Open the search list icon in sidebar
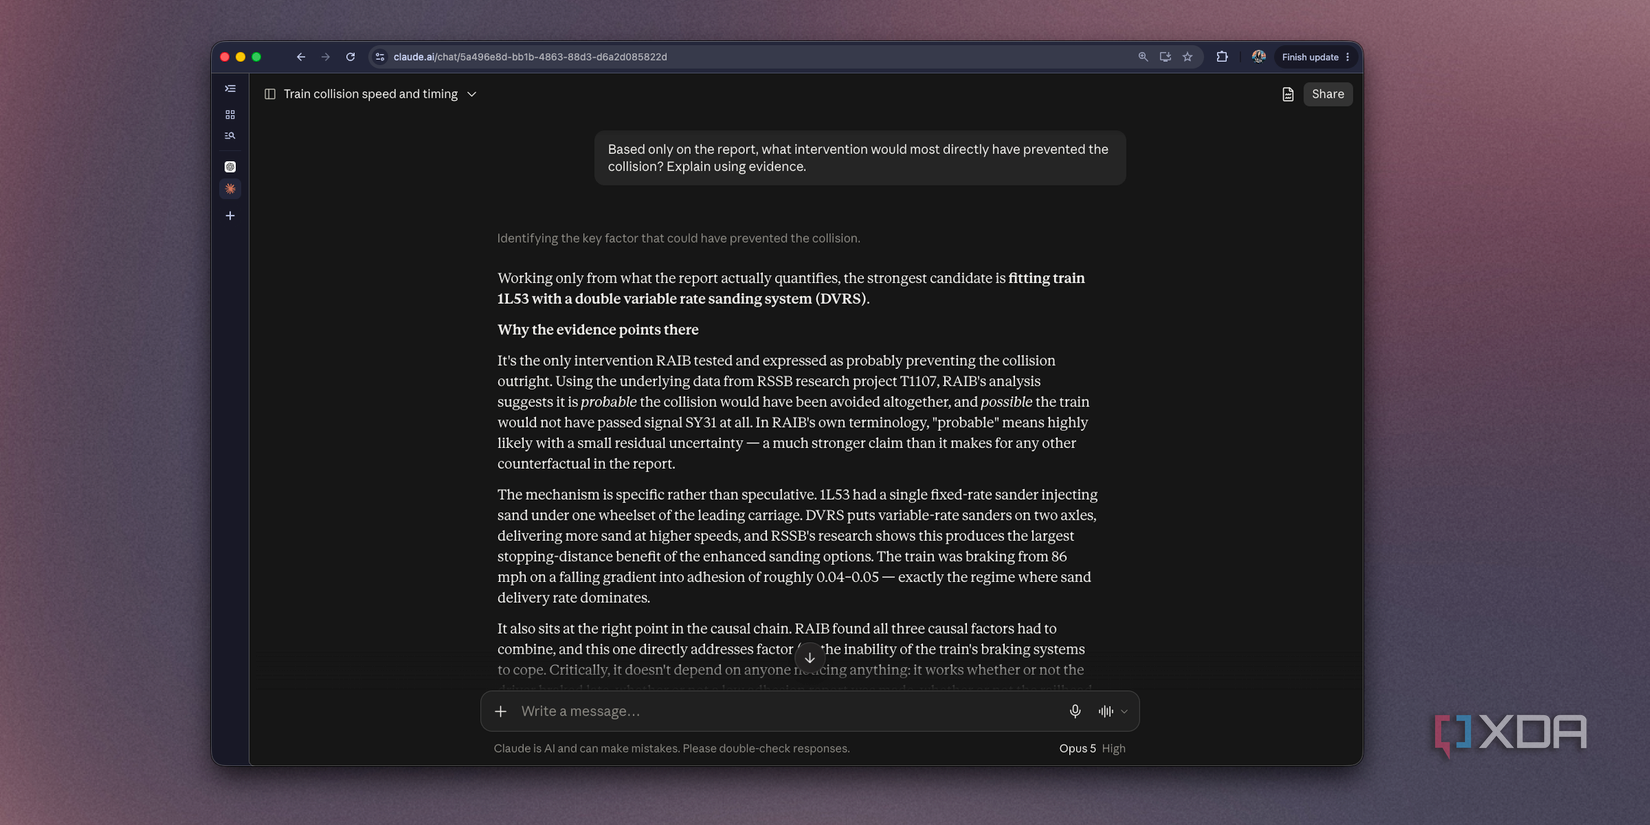The width and height of the screenshot is (1650, 825). click(x=230, y=136)
